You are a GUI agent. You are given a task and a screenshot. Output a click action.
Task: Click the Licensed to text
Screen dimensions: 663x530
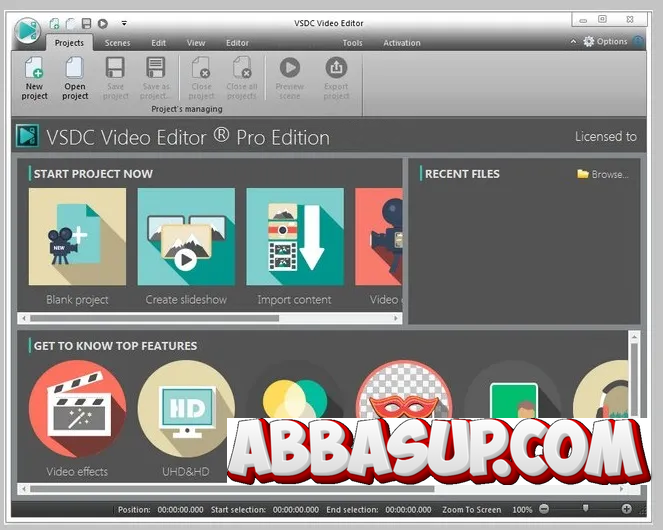605,137
